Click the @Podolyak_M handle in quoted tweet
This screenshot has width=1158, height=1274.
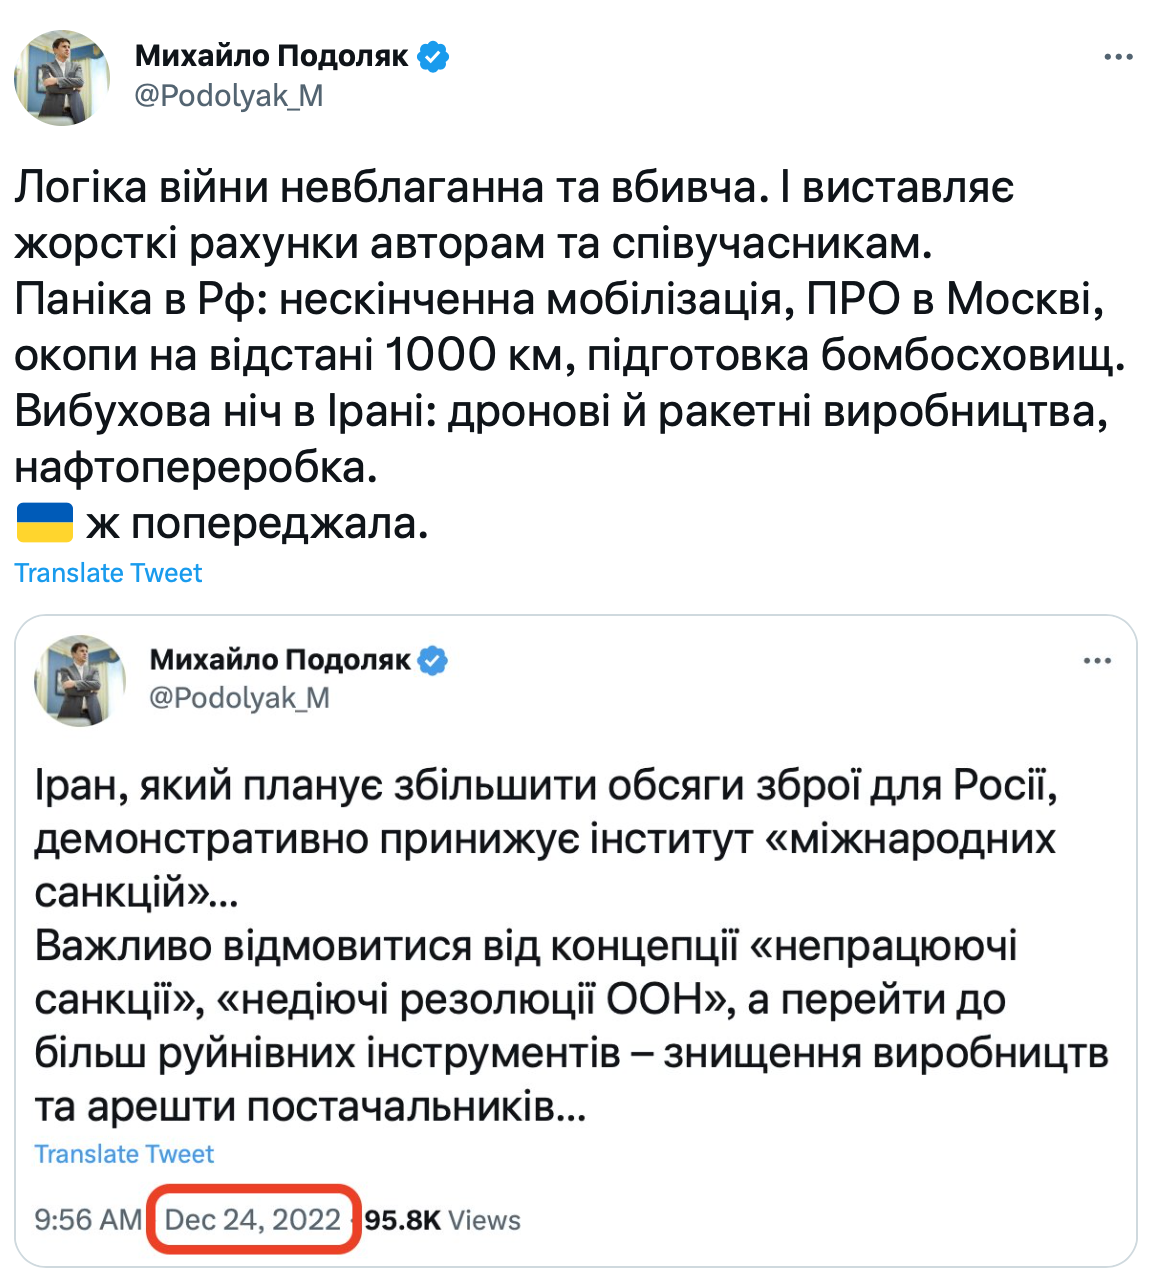(x=239, y=698)
